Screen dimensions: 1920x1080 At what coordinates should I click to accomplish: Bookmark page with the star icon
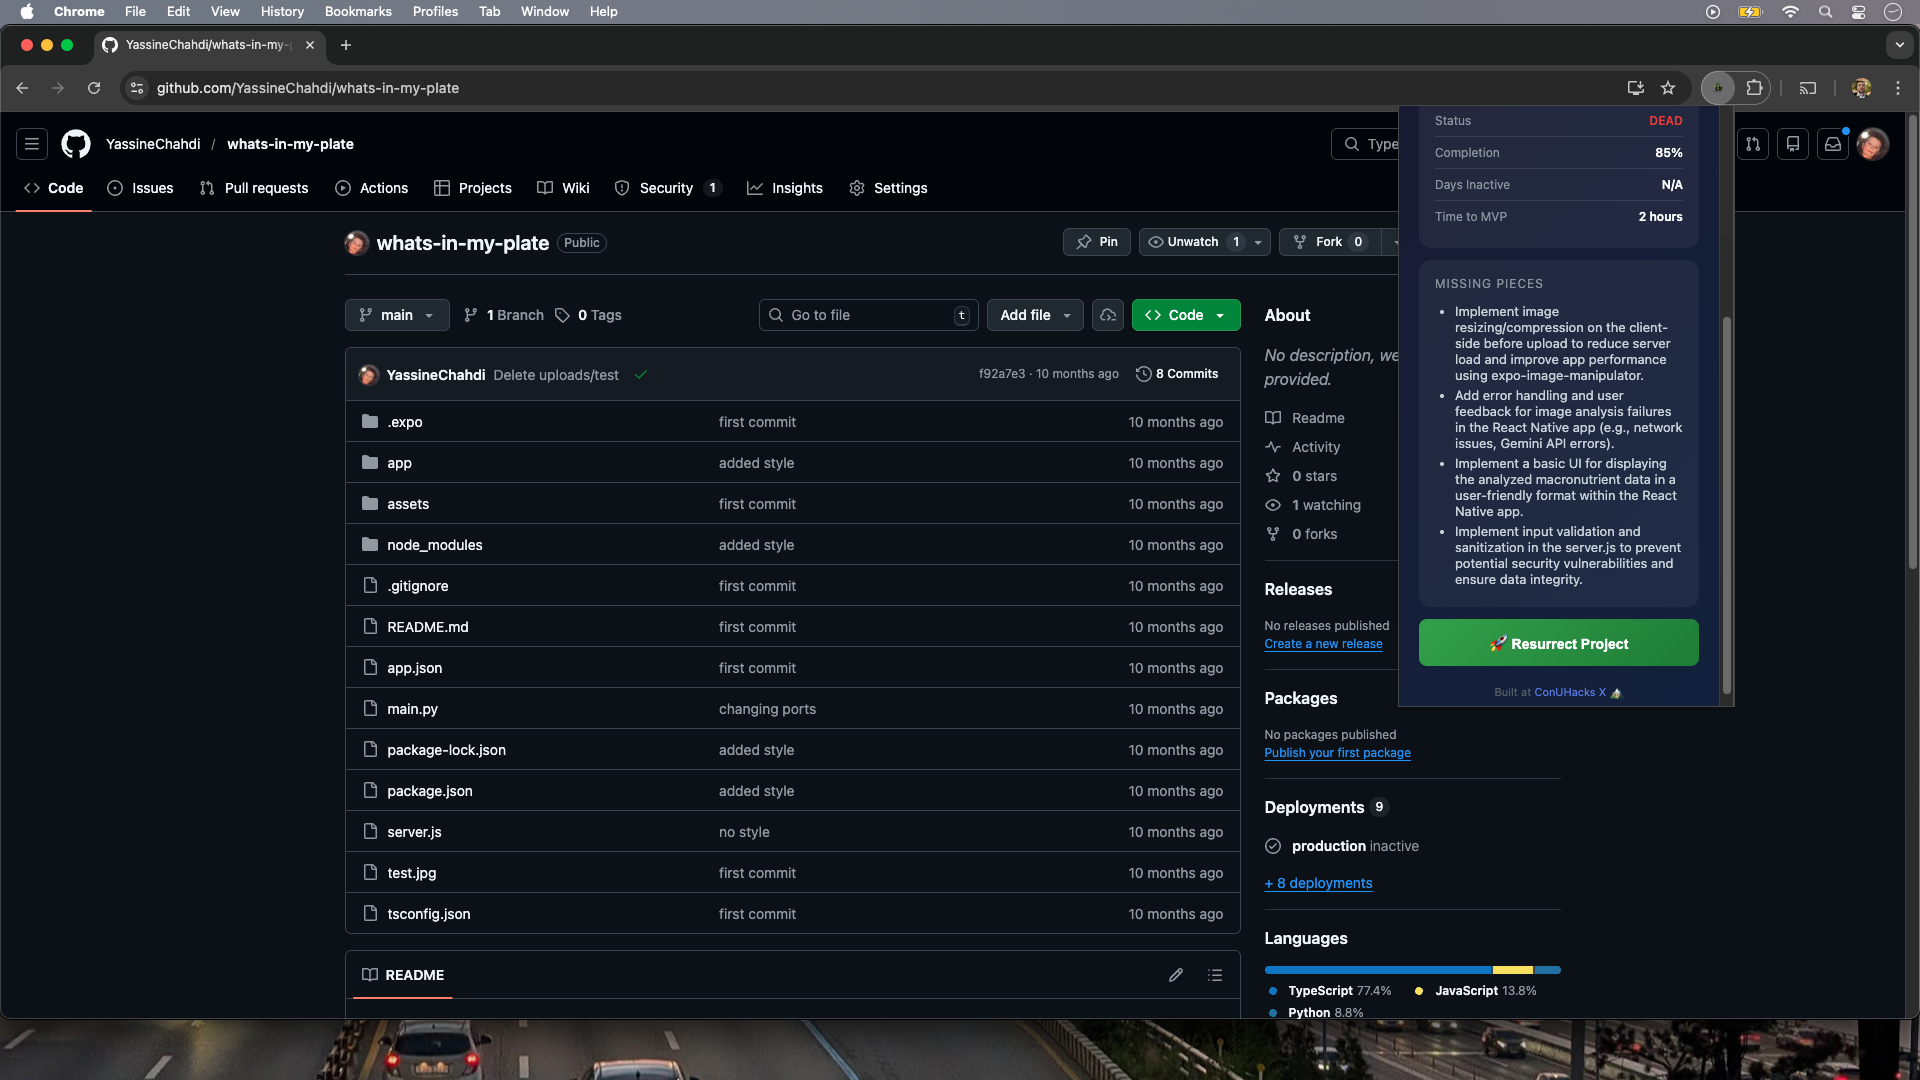tap(1668, 88)
